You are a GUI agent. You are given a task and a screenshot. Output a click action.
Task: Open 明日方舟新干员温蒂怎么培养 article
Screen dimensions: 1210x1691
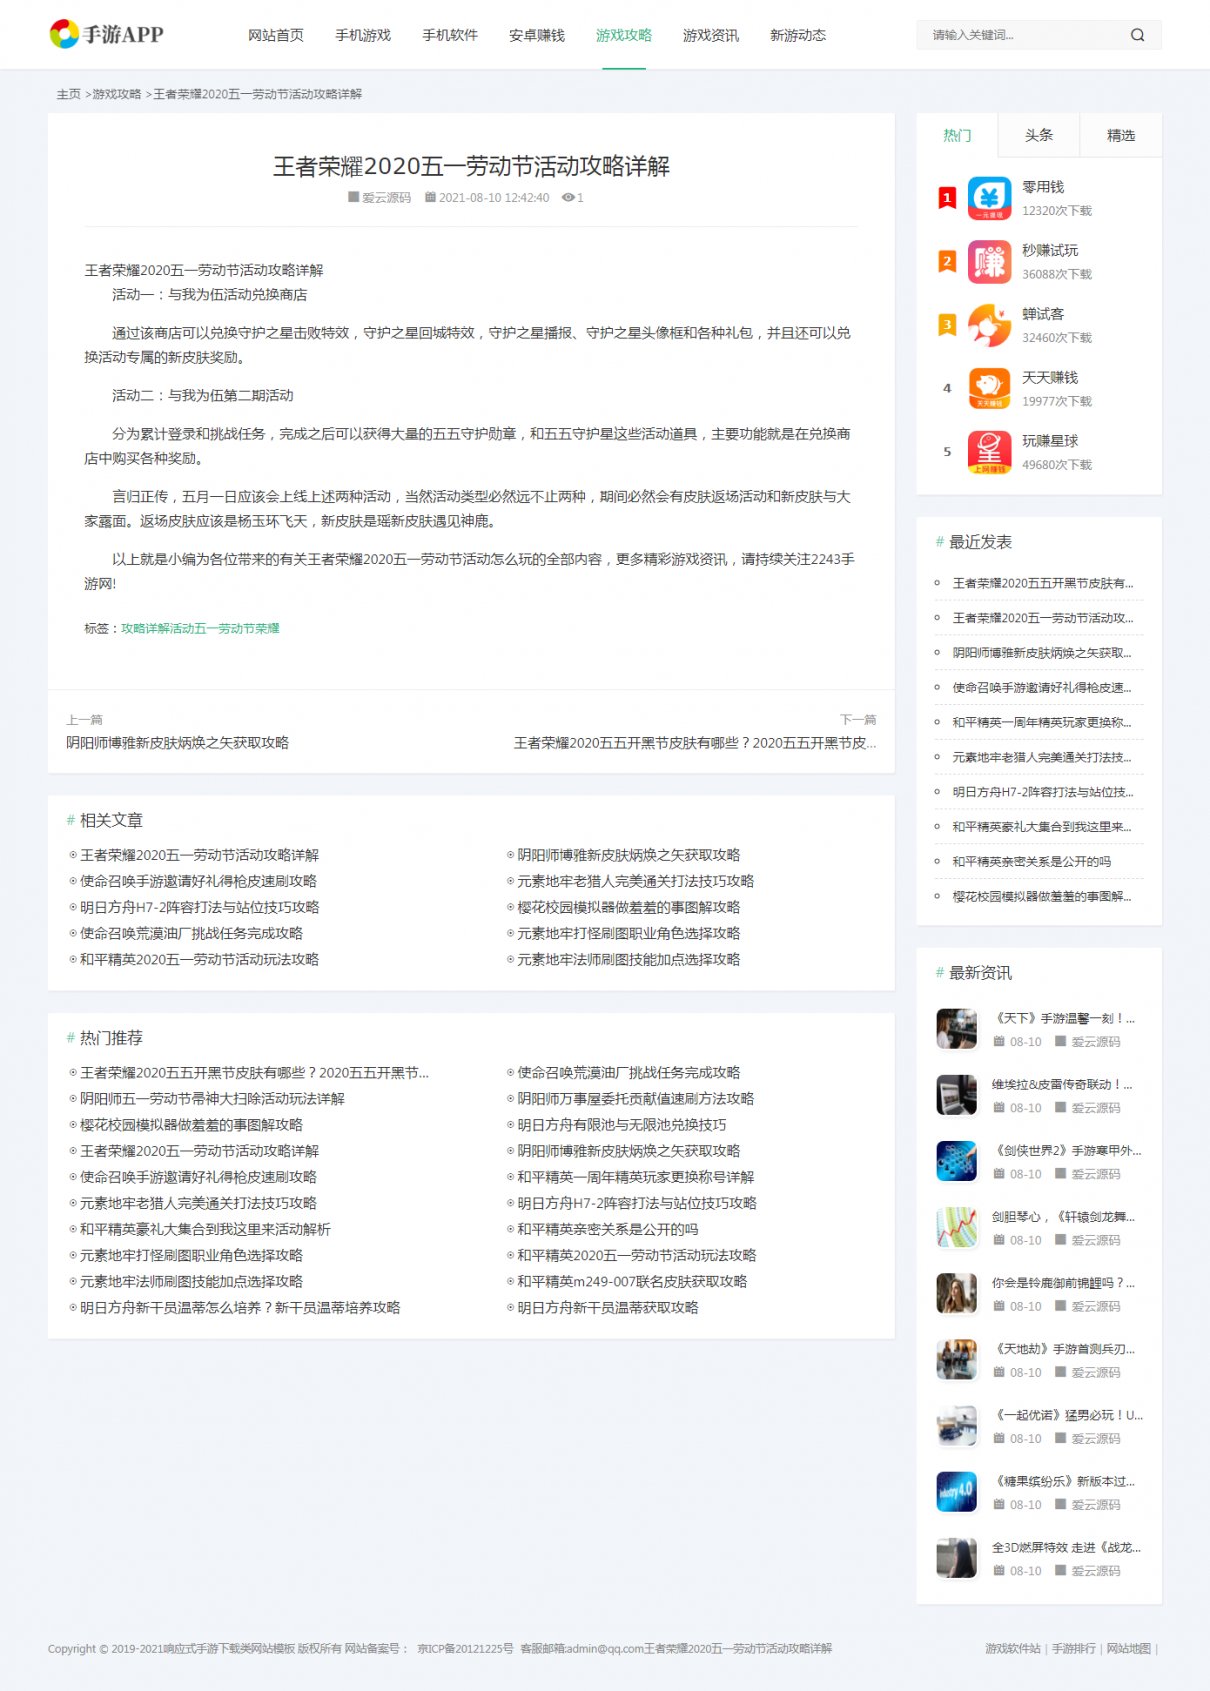pyautogui.click(x=240, y=1307)
